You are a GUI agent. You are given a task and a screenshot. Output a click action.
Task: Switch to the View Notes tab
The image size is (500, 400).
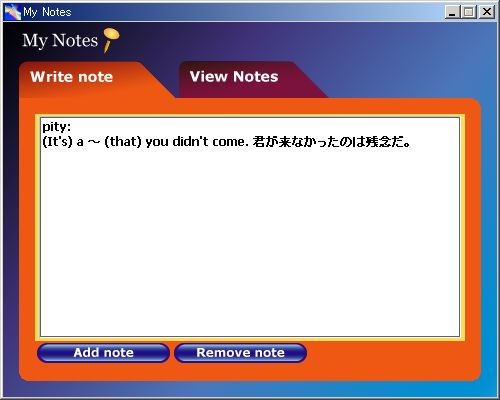click(234, 77)
